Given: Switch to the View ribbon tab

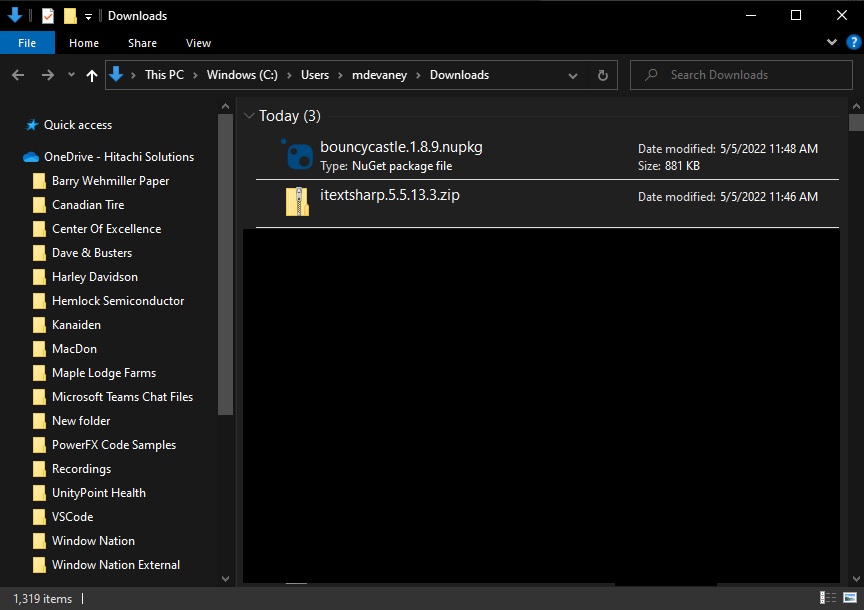Looking at the screenshot, I should [198, 43].
